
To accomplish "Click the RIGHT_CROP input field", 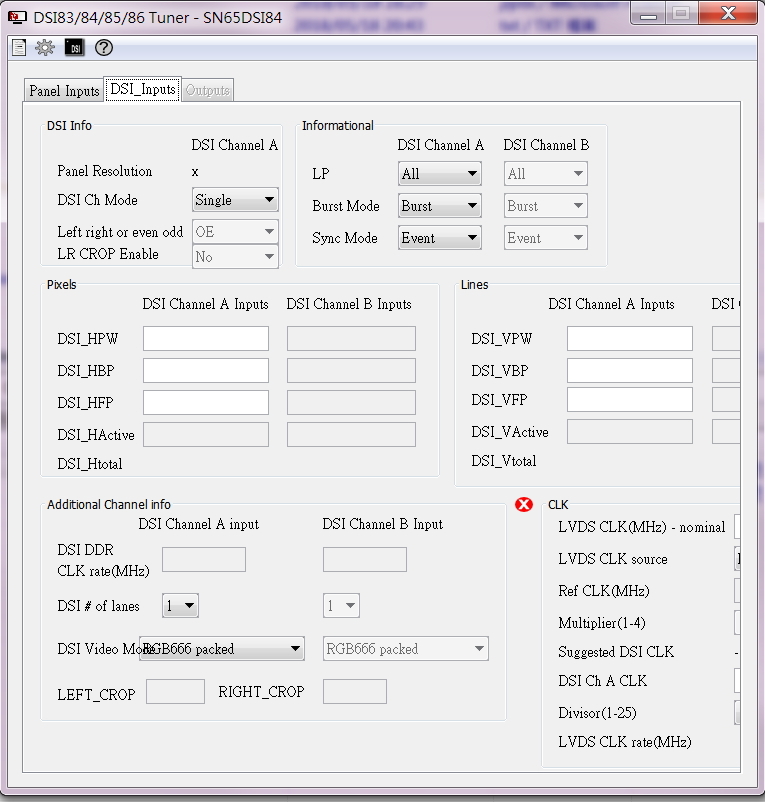I will pos(355,692).
